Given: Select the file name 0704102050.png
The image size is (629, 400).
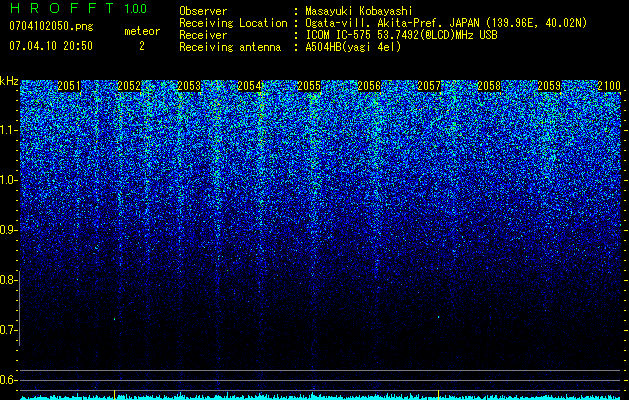Looking at the screenshot, I should click(x=51, y=26).
